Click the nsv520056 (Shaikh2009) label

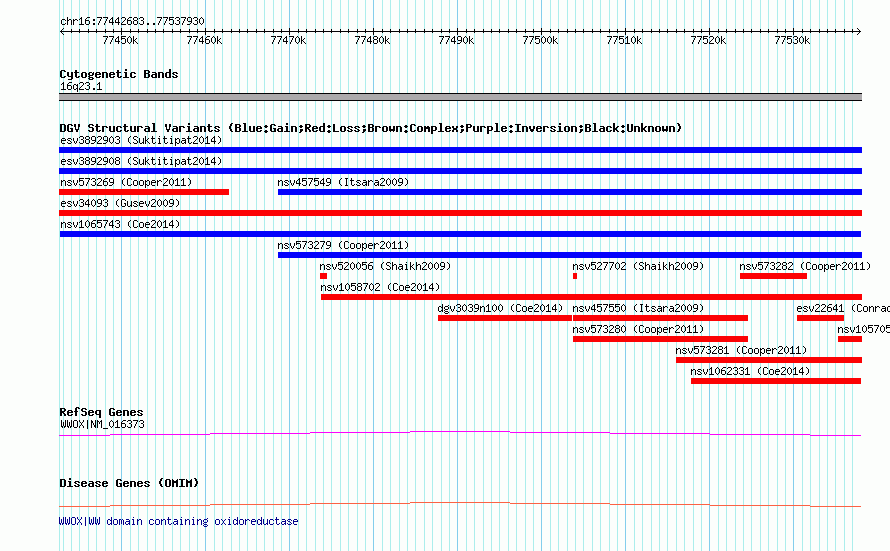coord(385,266)
